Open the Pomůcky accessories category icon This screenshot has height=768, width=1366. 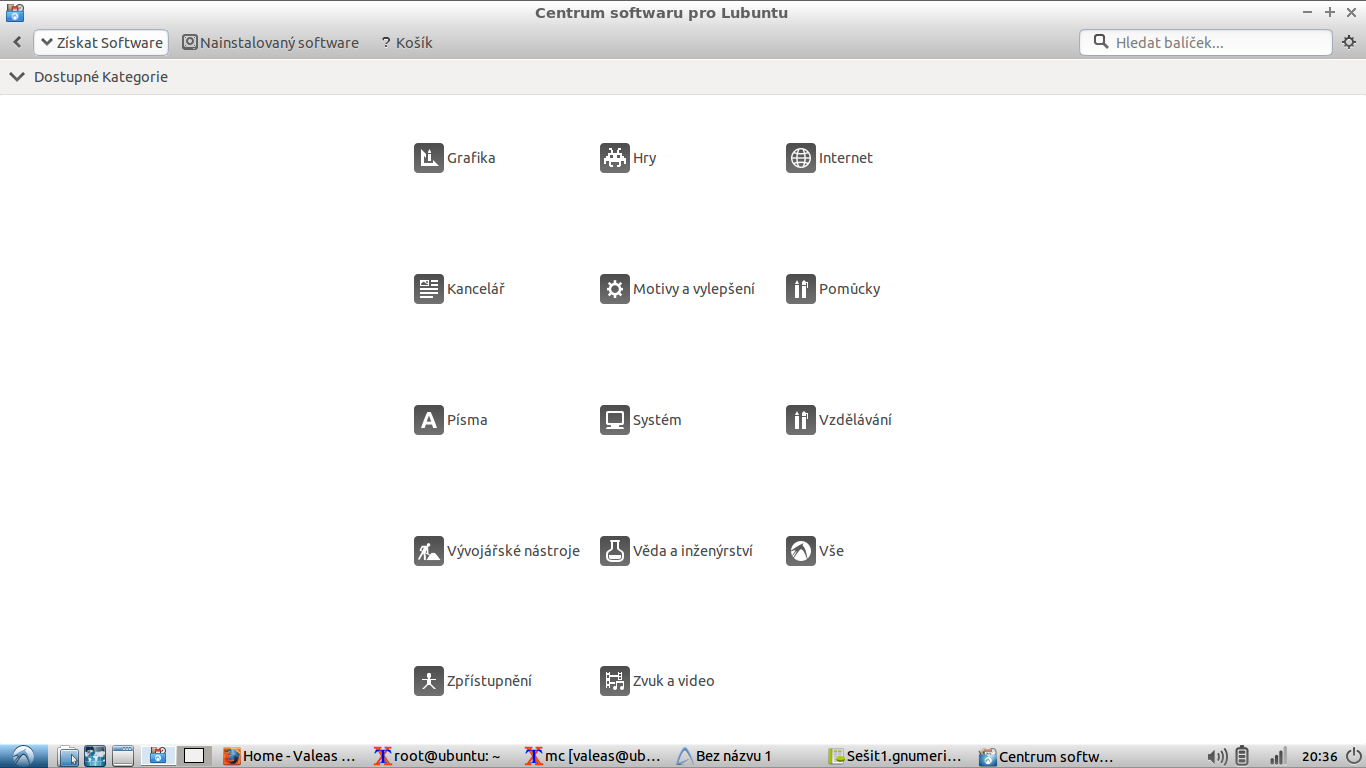[x=801, y=289]
